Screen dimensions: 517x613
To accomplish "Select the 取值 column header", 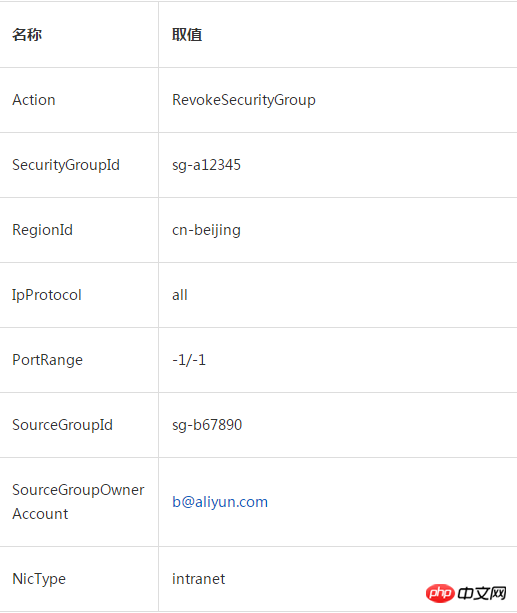I will [187, 35].
